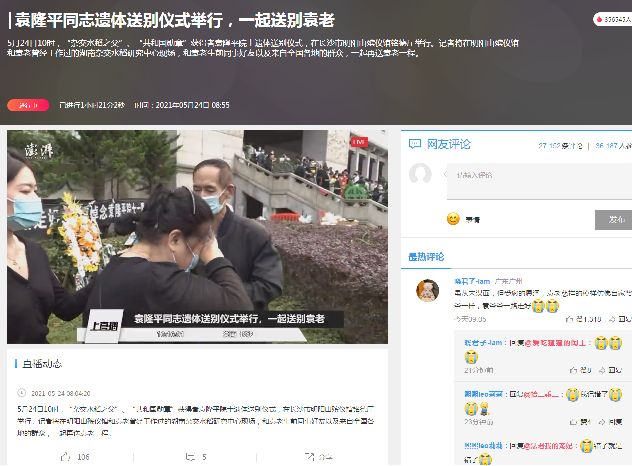Click the clock icon beside 2021-05-24 timestamp
The image size is (632, 466).
coord(21,393)
